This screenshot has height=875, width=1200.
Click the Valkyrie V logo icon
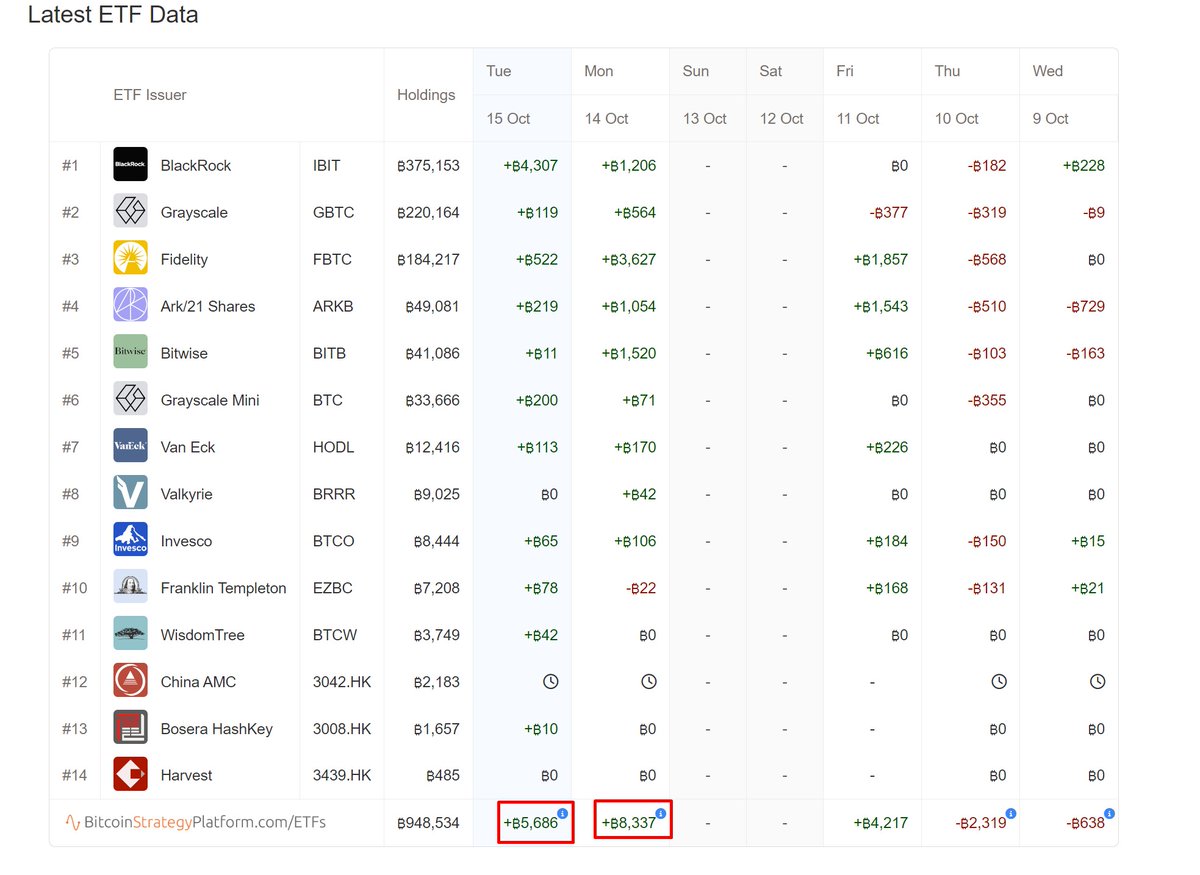[x=130, y=494]
